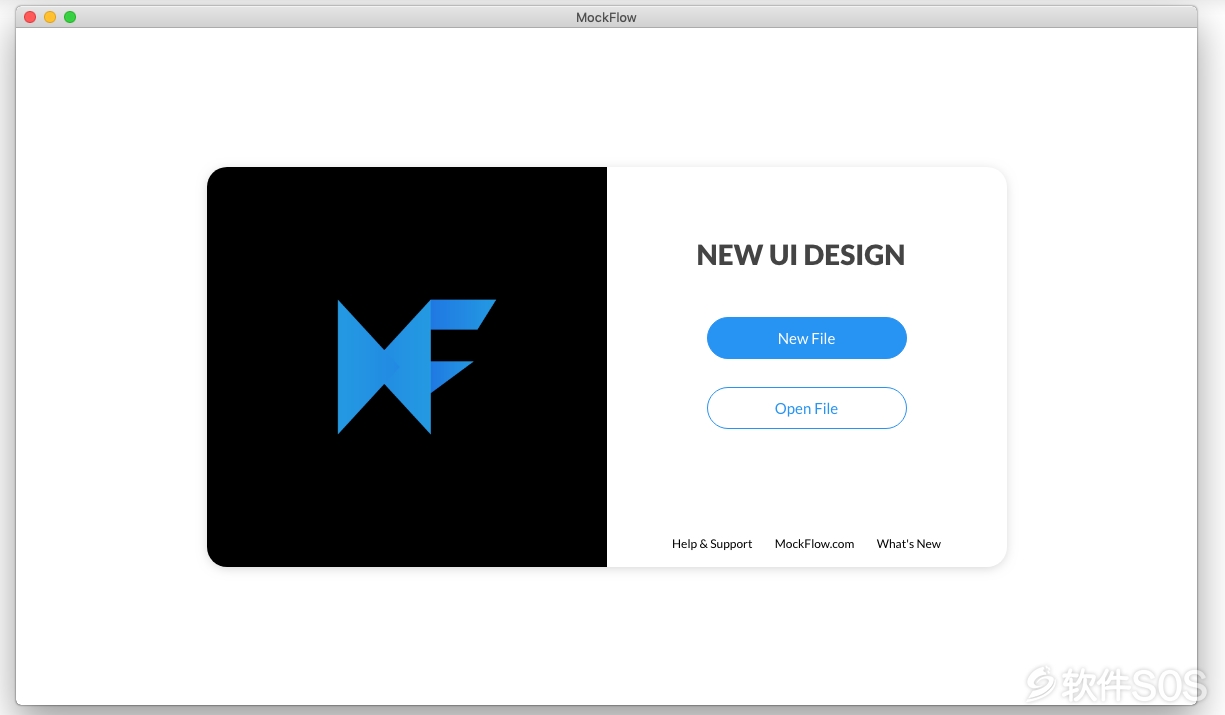Close the MockFlow window with red button
This screenshot has width=1225, height=715.
[x=30, y=17]
